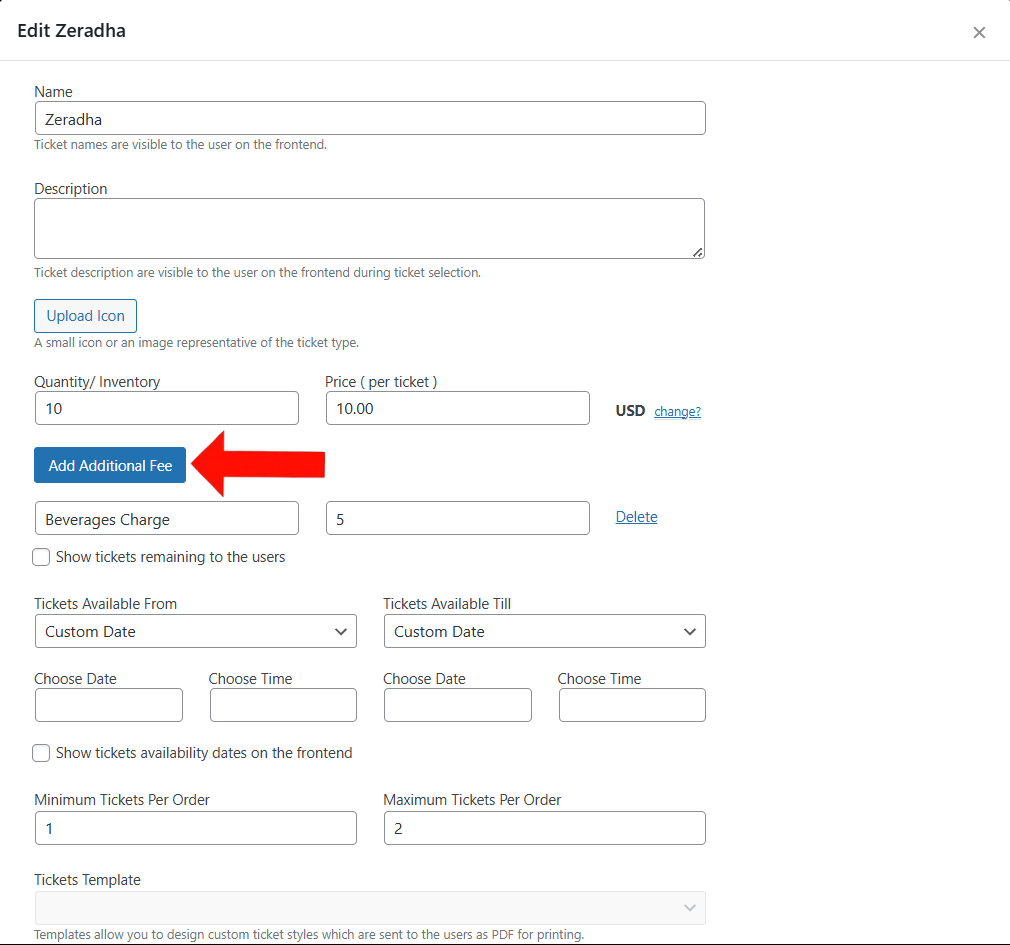1010x945 pixels.
Task: Edit Maximum Tickets Per Order field
Action: 544,828
